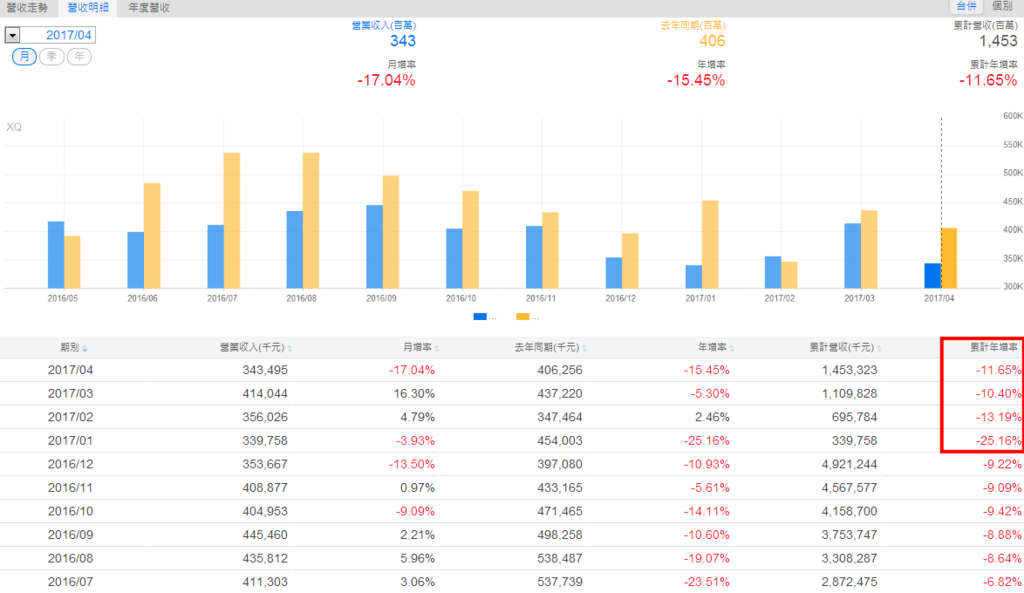Screen dimensions: 1024x593
Task: Click the blue legend swatch below chart
Action: (x=480, y=317)
